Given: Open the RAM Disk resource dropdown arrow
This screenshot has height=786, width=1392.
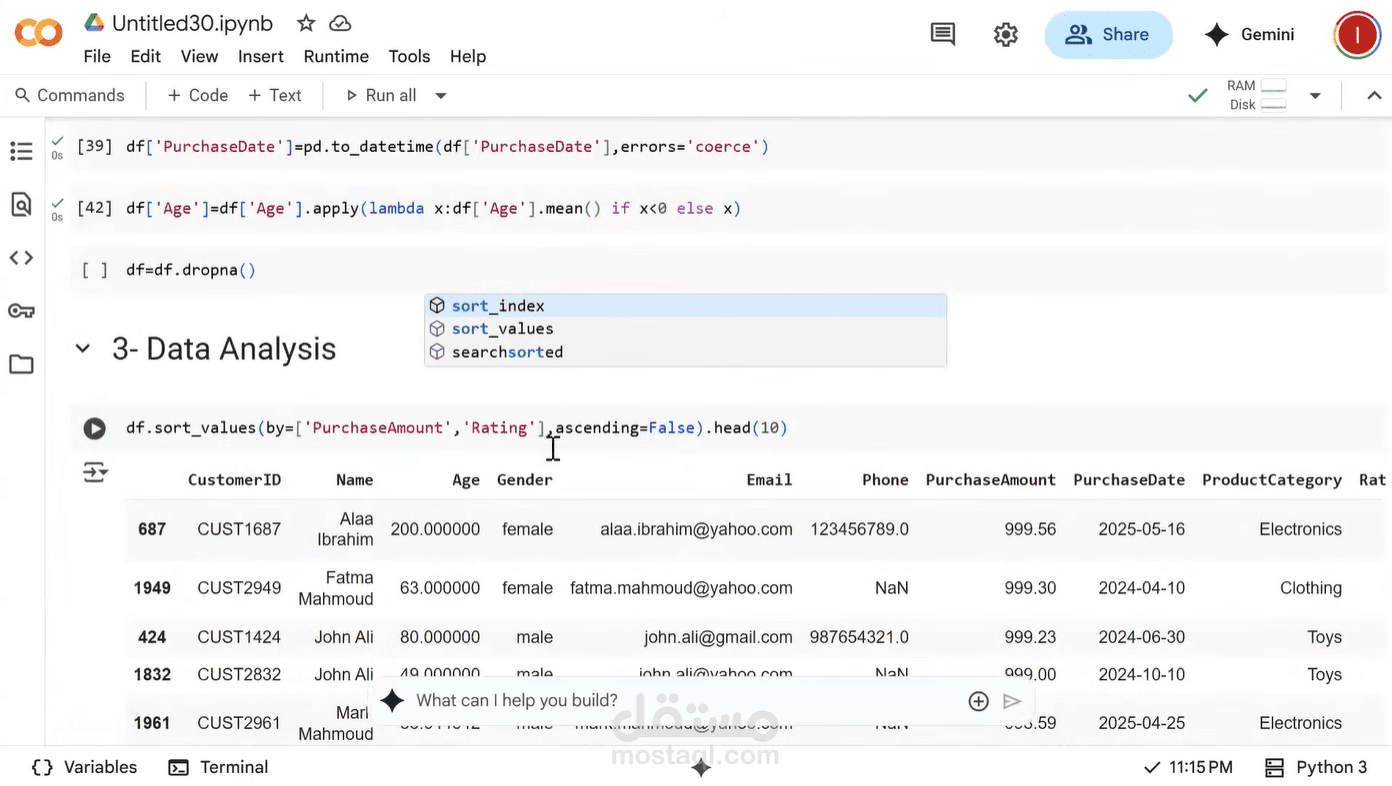Looking at the screenshot, I should click(1315, 96).
